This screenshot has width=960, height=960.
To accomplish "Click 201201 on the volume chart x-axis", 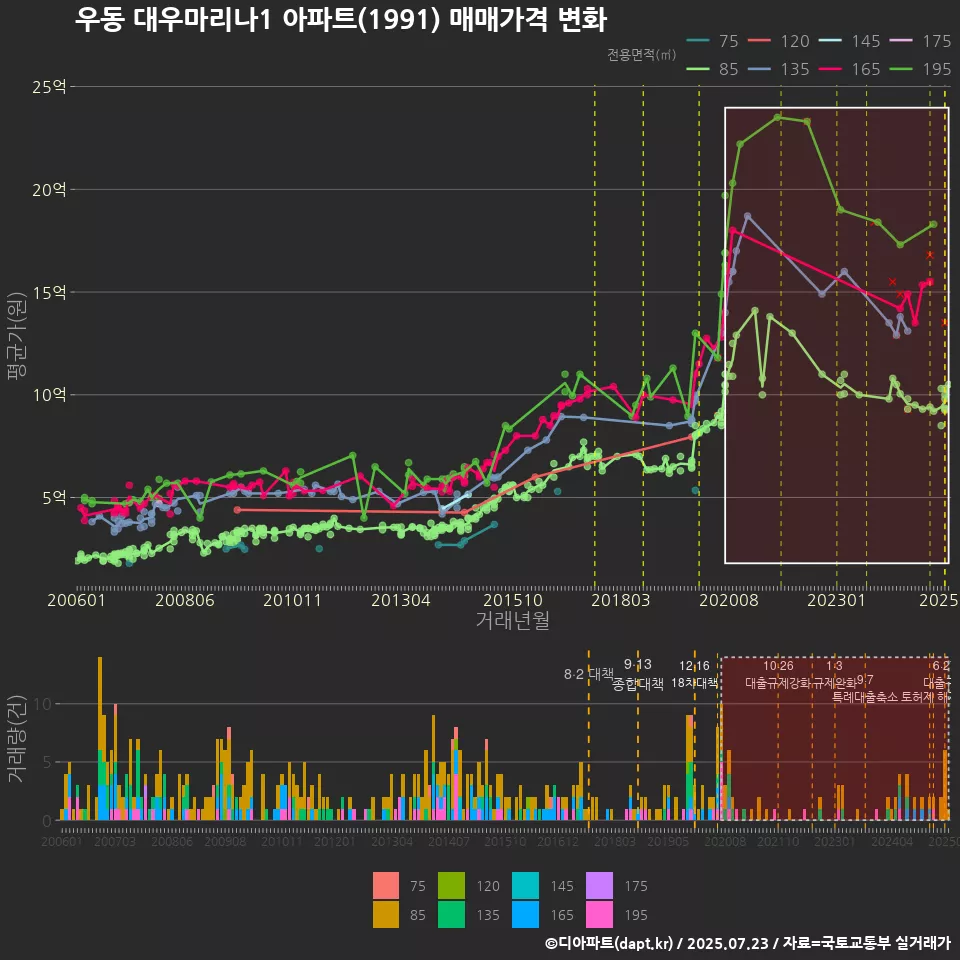I will tap(335, 842).
